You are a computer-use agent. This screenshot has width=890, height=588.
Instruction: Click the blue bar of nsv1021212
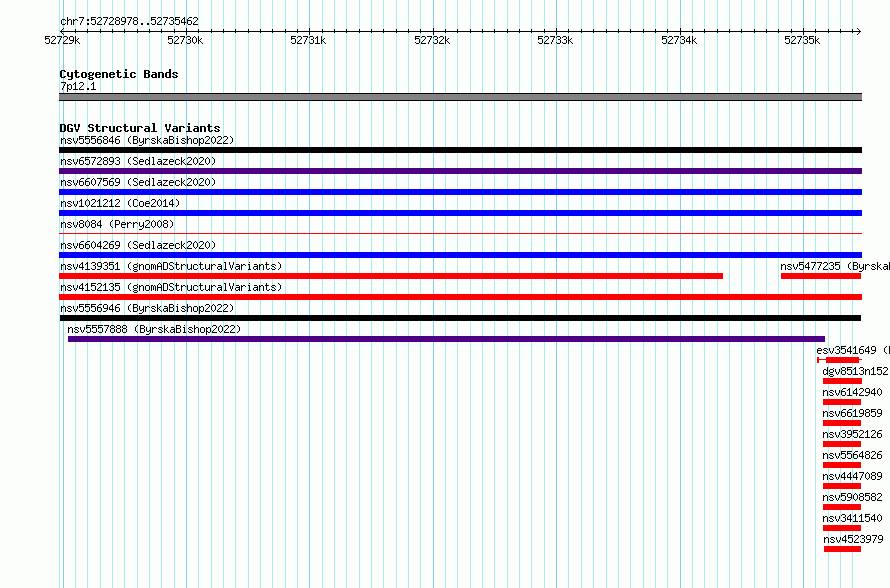point(460,213)
